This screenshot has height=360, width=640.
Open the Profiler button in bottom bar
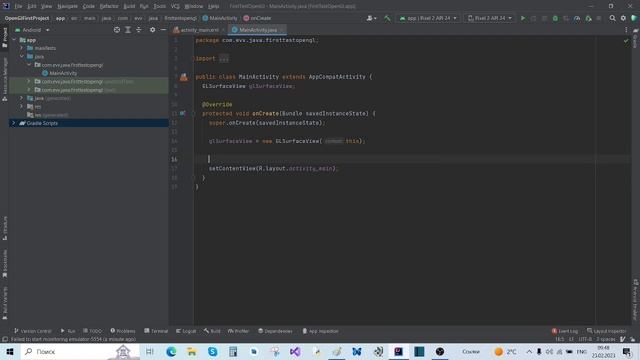point(238,331)
